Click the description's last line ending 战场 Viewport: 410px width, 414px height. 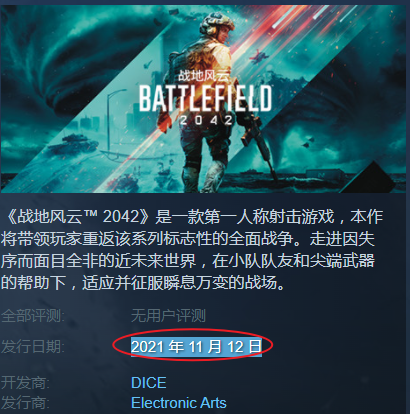click(143, 283)
